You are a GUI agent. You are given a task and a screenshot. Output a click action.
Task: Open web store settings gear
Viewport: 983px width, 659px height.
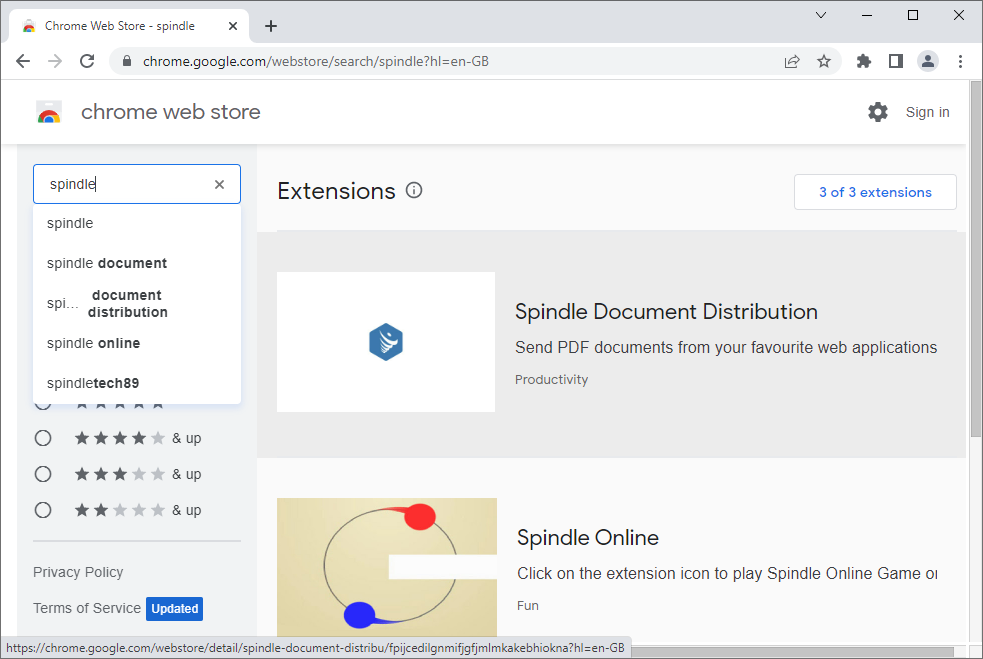tap(878, 112)
